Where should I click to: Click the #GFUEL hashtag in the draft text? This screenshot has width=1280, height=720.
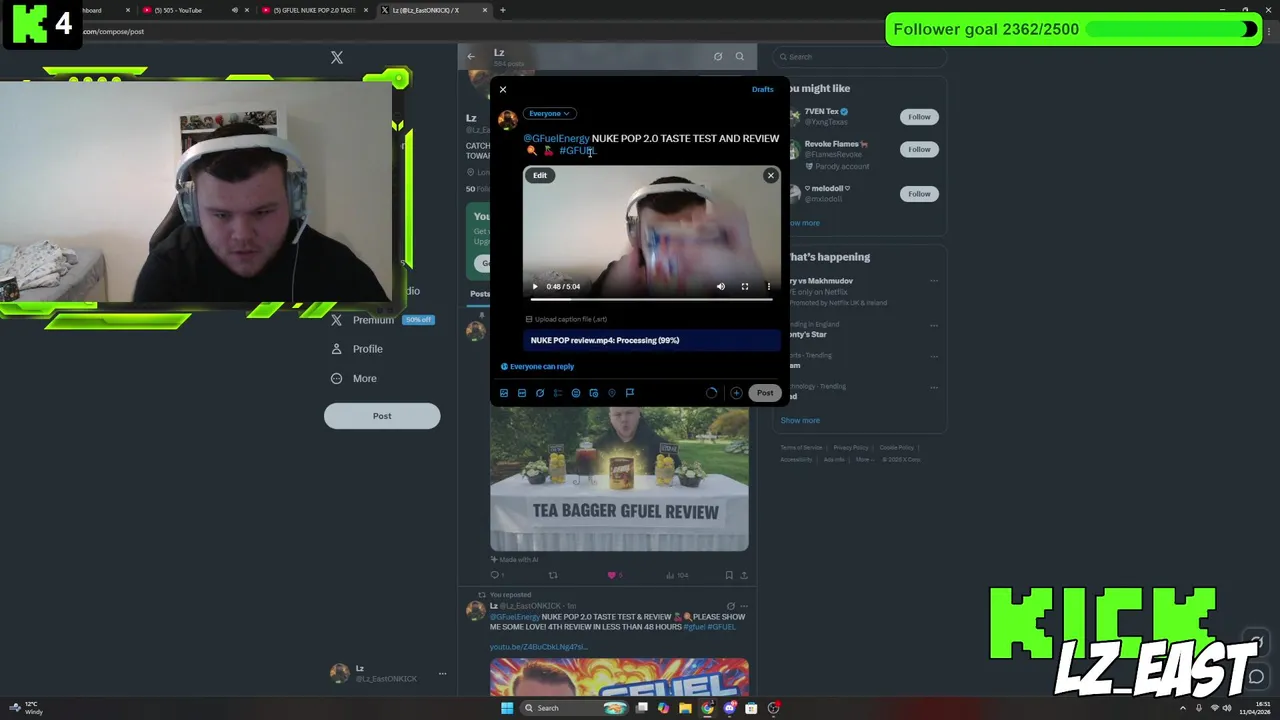tap(578, 151)
